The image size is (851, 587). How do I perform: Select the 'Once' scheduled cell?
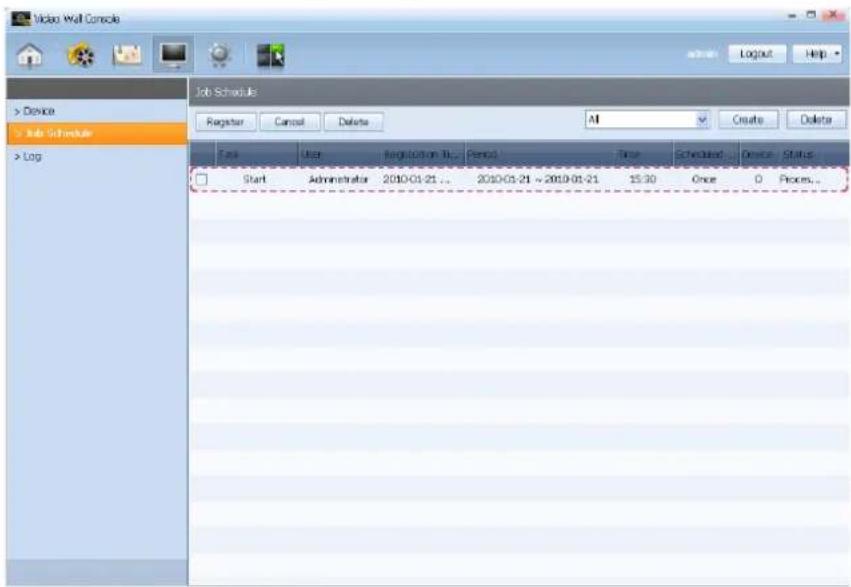(x=704, y=179)
